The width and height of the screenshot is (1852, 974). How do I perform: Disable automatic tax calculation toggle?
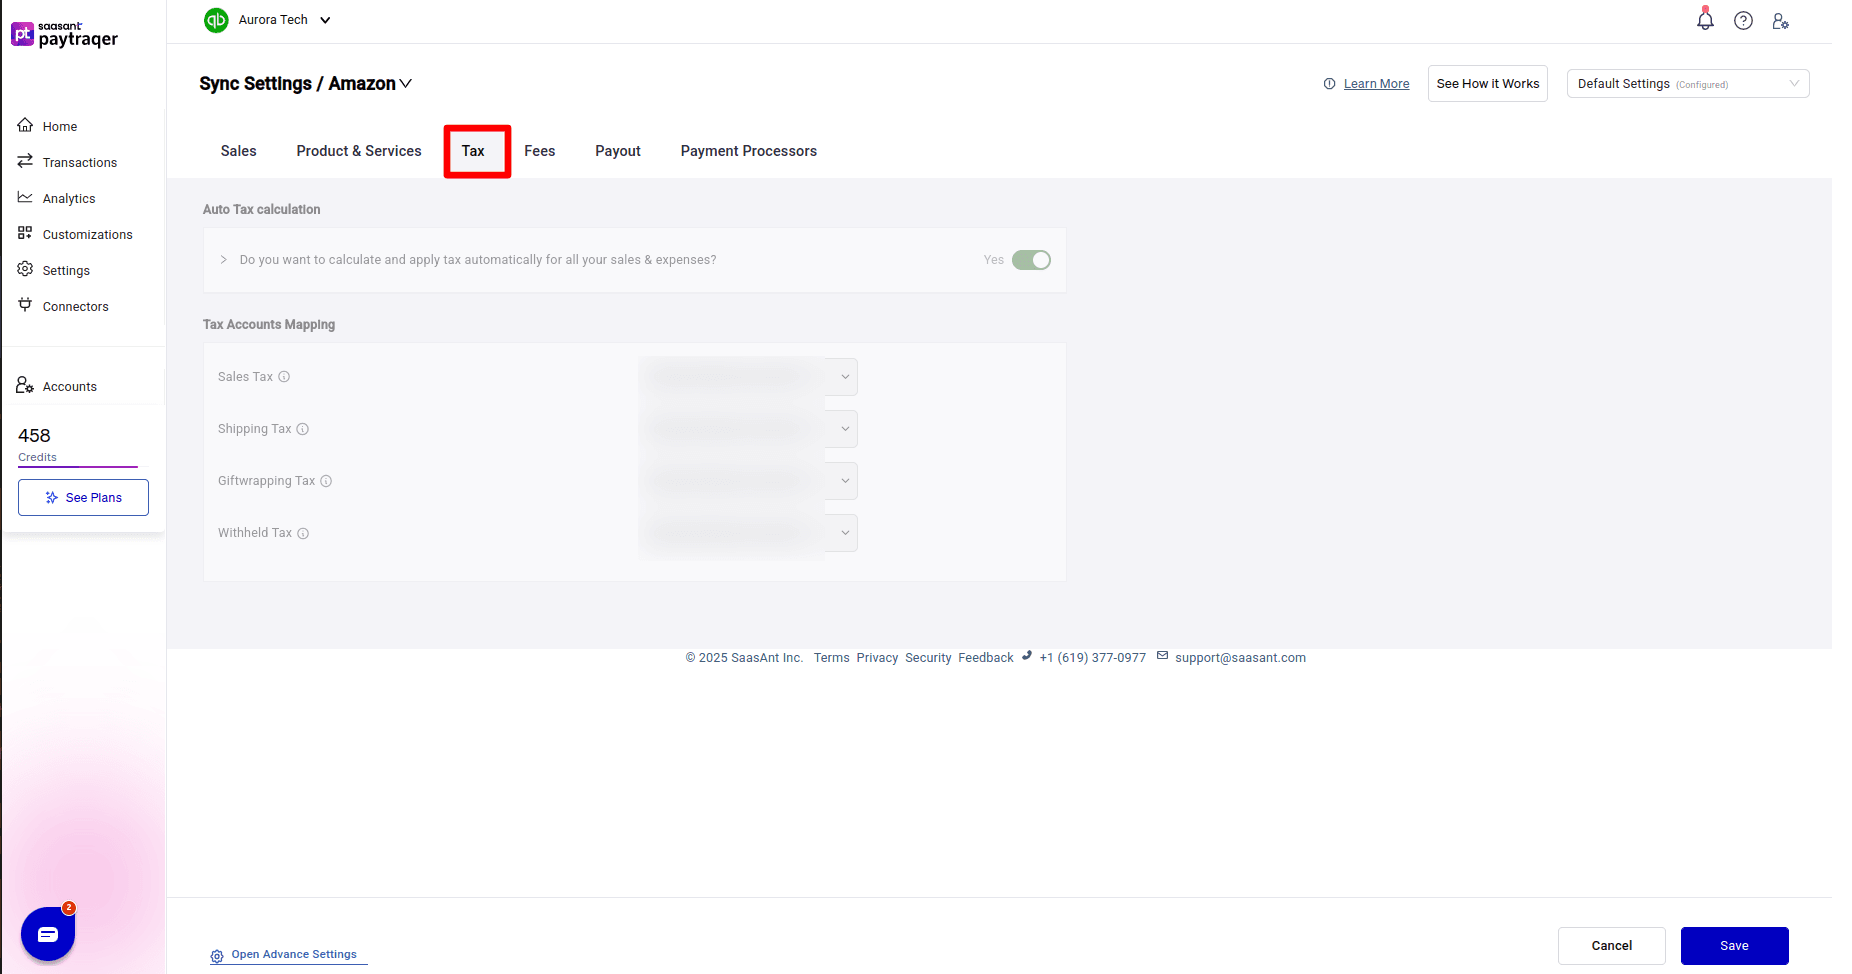(1032, 259)
